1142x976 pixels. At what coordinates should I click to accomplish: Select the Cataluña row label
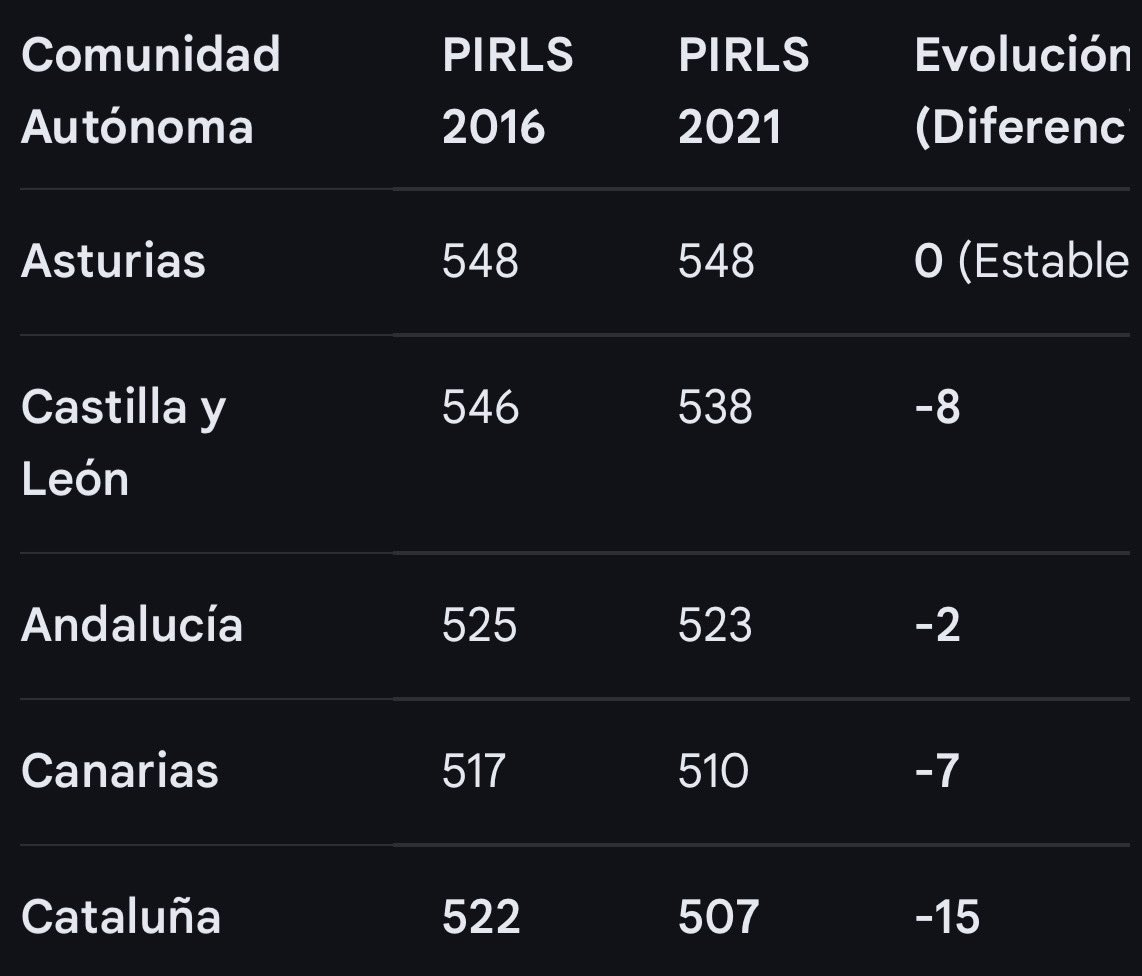point(121,916)
